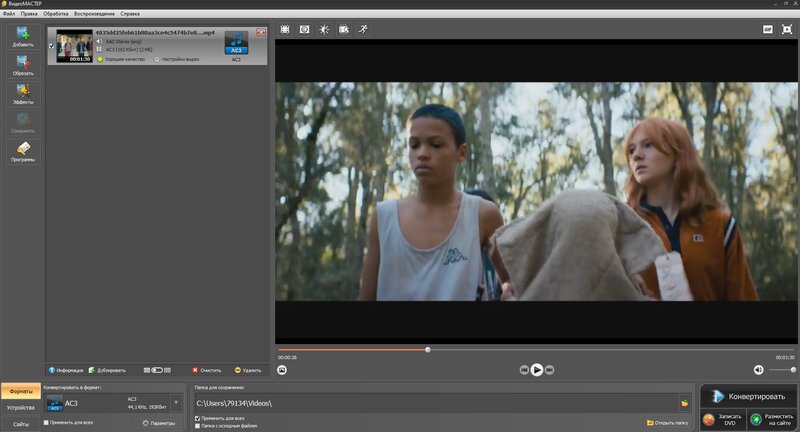Screen dimensions: 800x432
Task: Select the Форматы tab
Action: [x=21, y=391]
